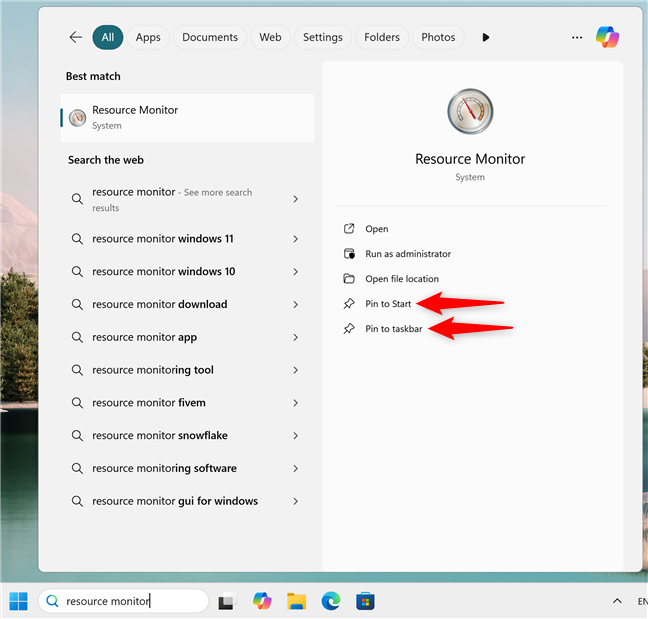This screenshot has height=619, width=648.
Task: Open Resource Monitor best match result
Action: tap(187, 118)
